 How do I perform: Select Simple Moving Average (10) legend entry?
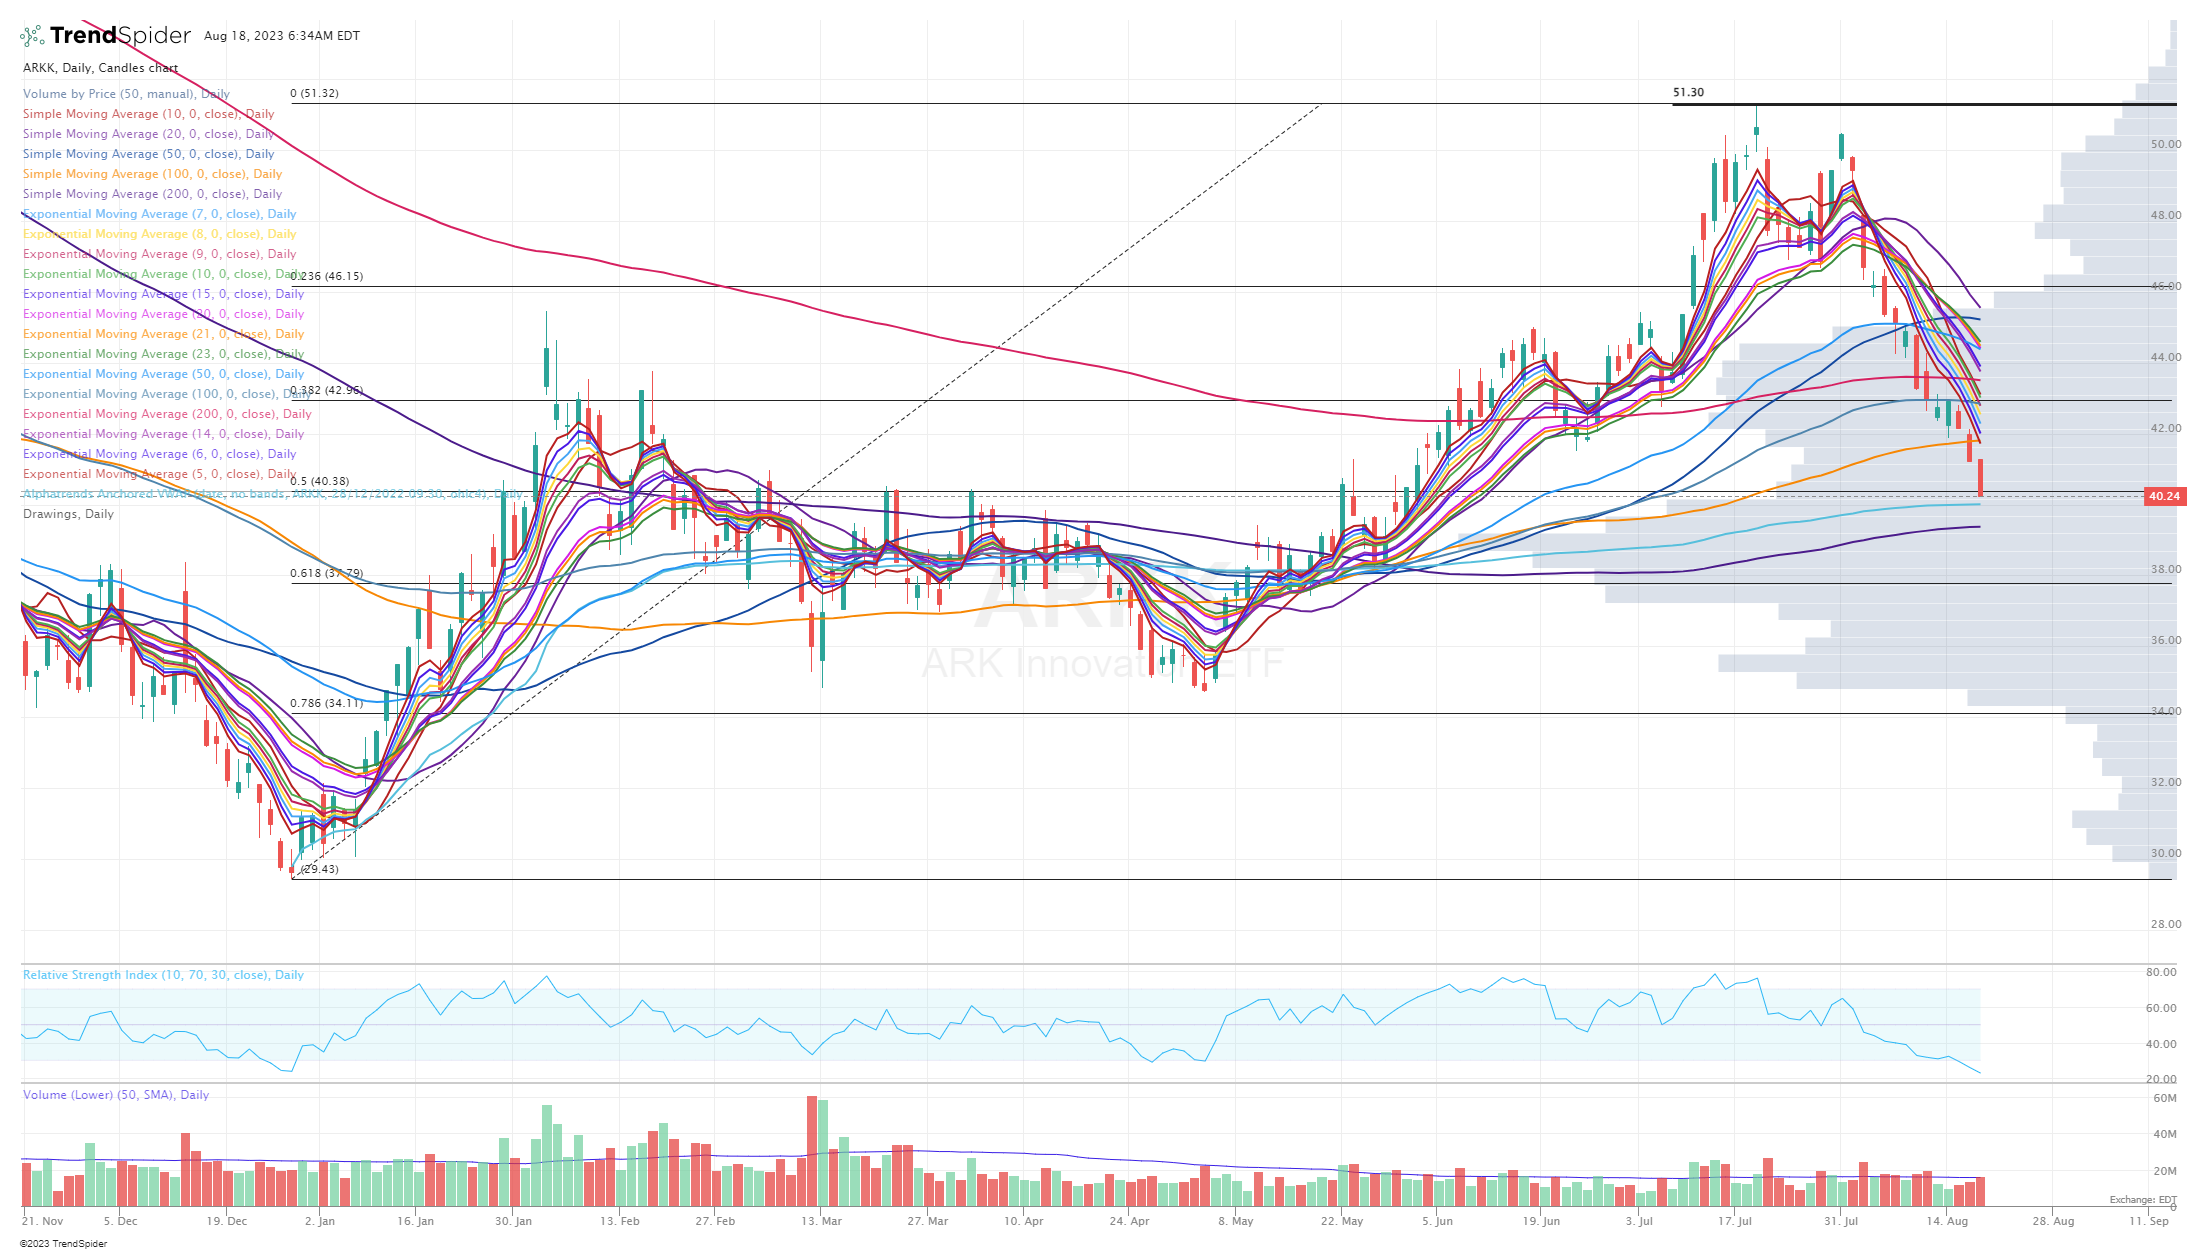tap(148, 114)
